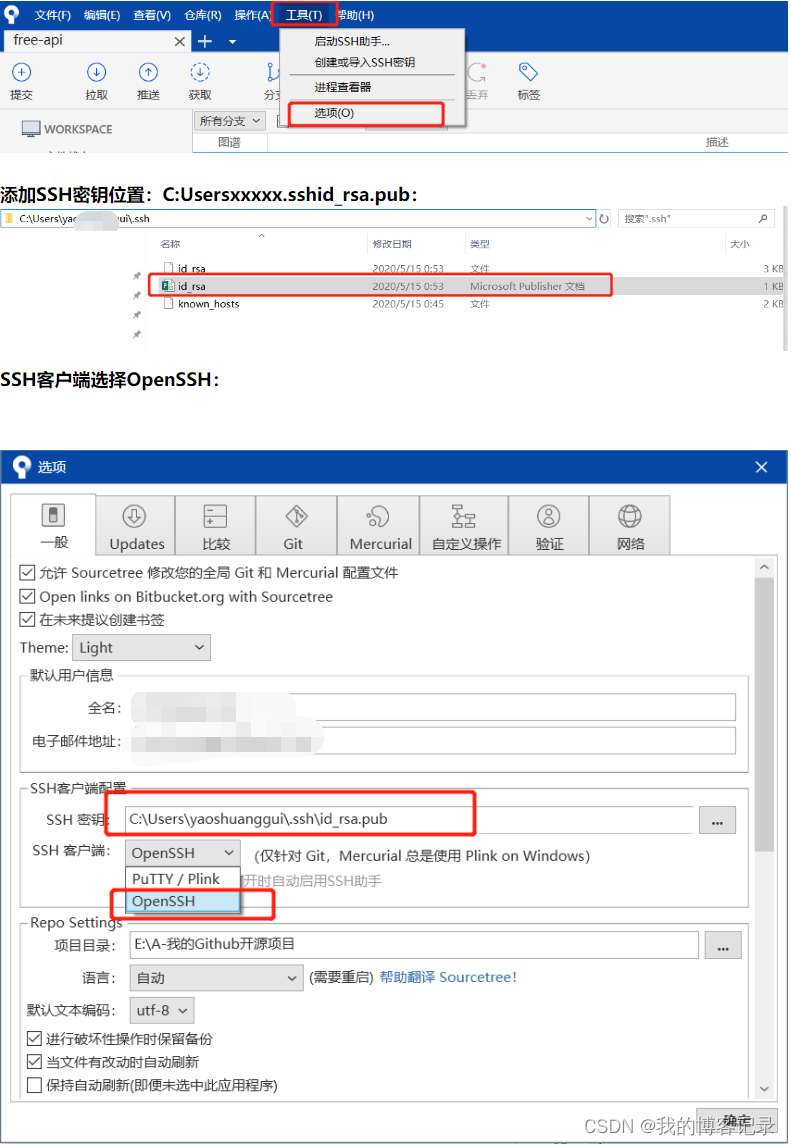Toggle 在未来提议创建书签 checkbox

27,620
